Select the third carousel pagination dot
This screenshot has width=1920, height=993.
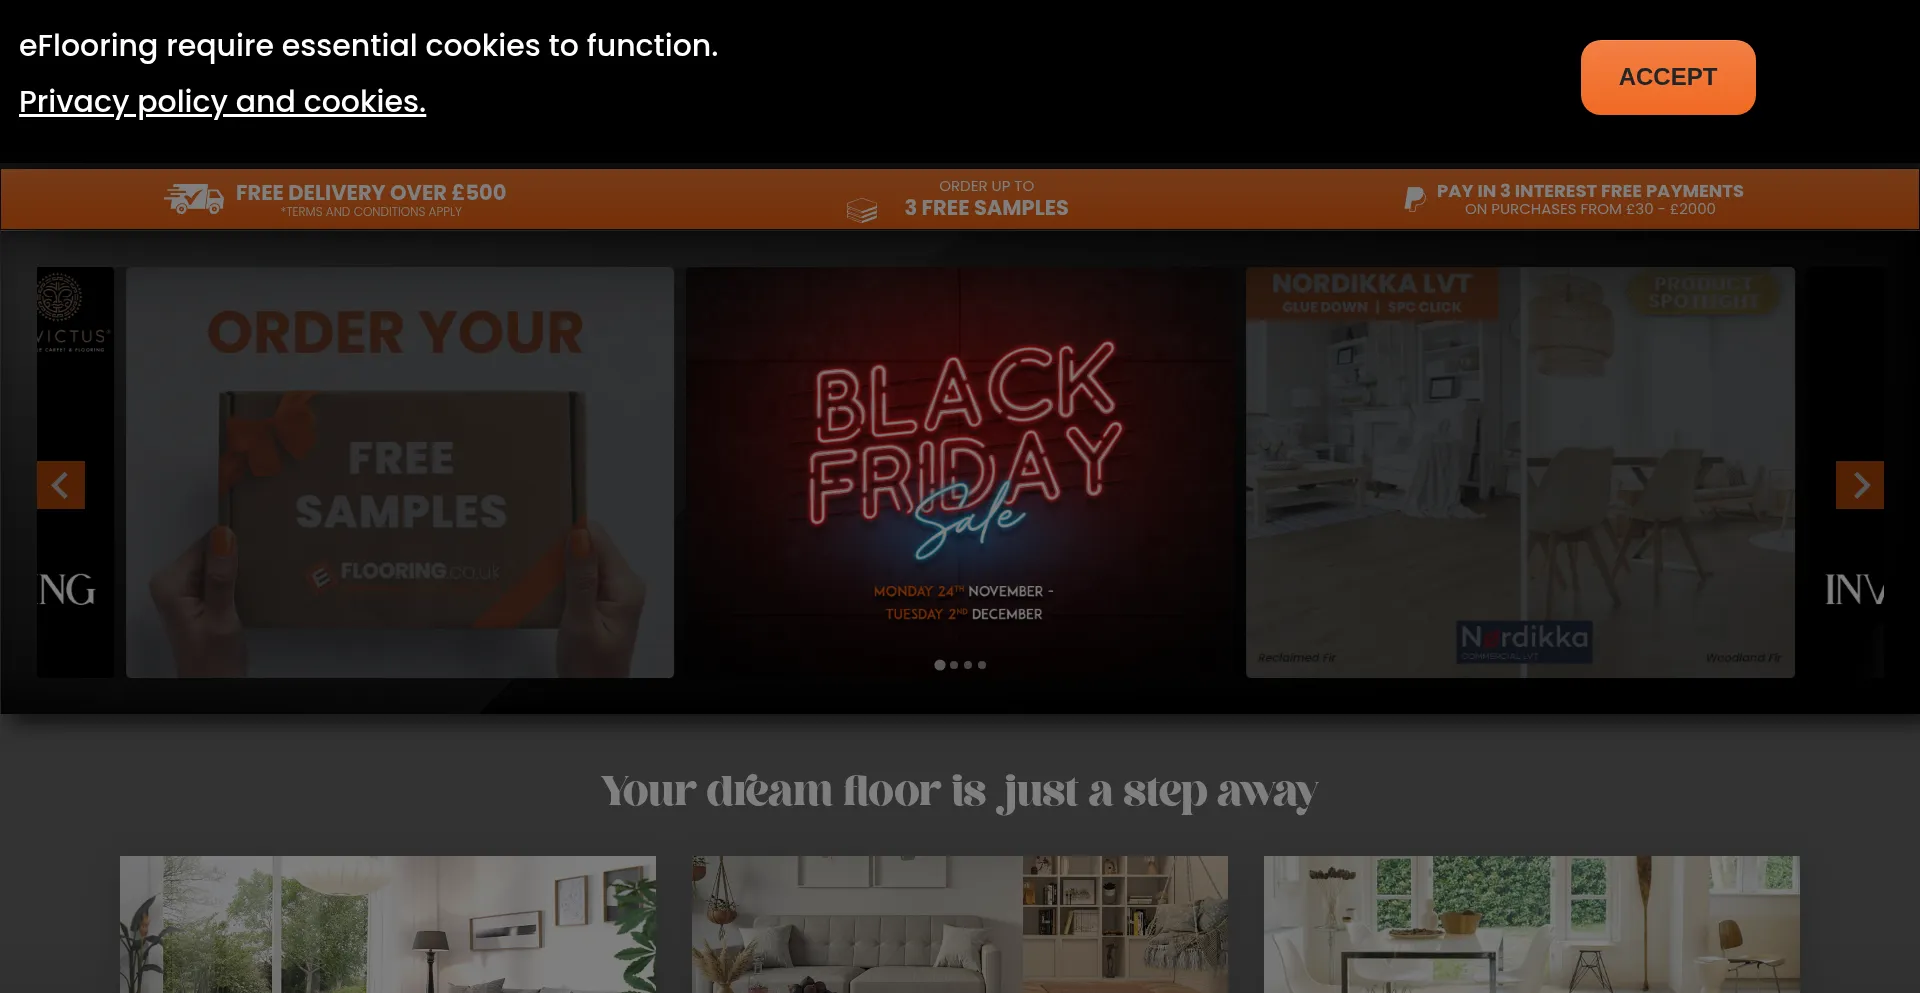click(x=968, y=665)
